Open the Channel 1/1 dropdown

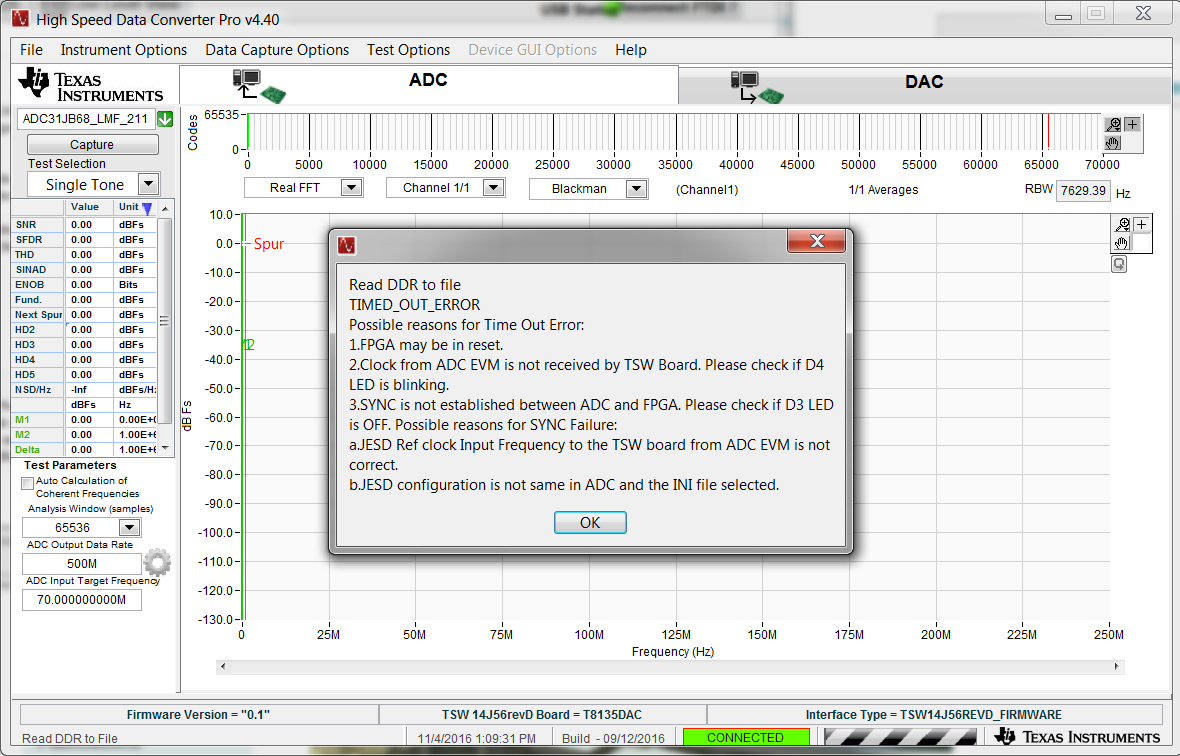494,187
